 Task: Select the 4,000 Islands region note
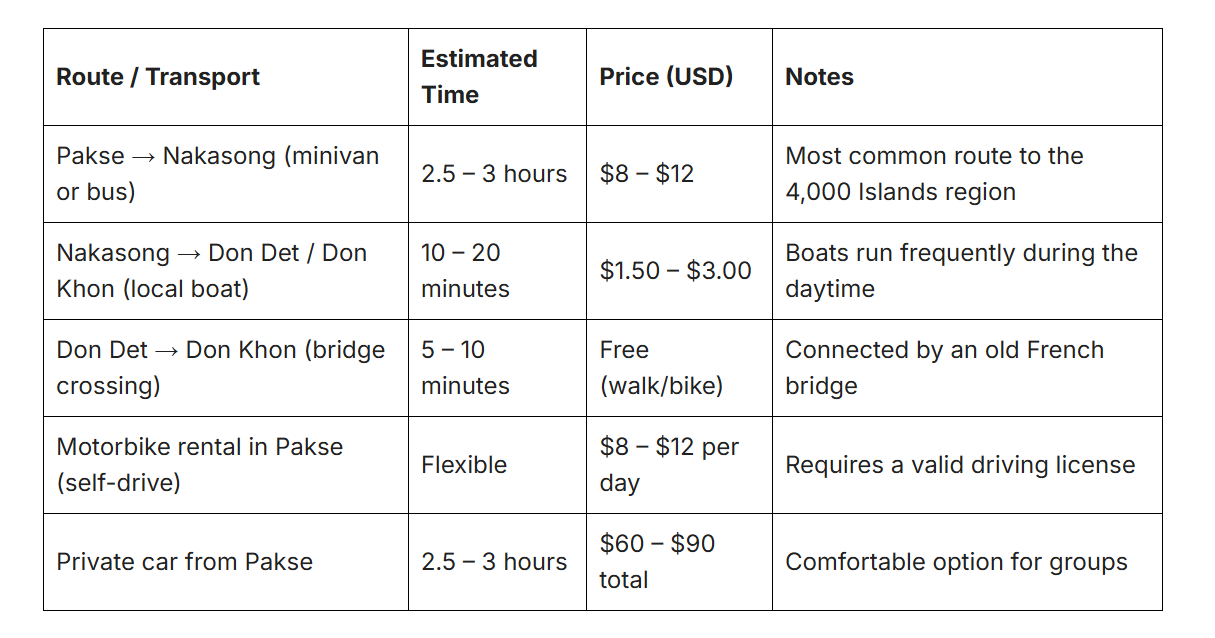(x=967, y=174)
